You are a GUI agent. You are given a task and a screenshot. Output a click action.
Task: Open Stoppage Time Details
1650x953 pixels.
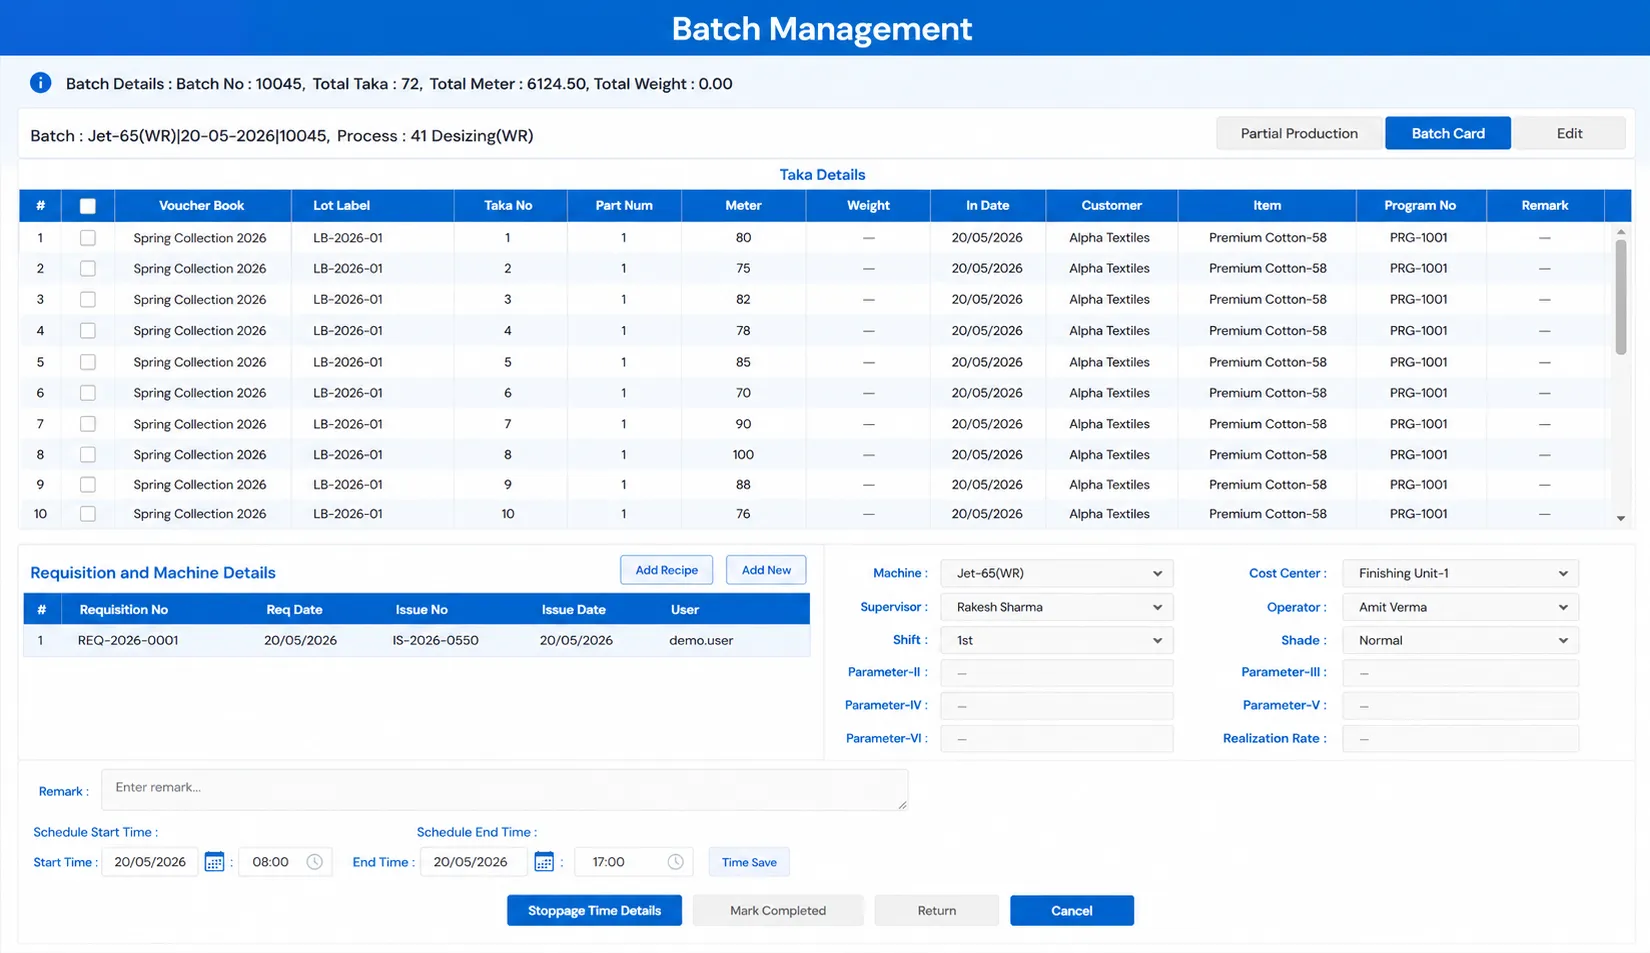(594, 910)
